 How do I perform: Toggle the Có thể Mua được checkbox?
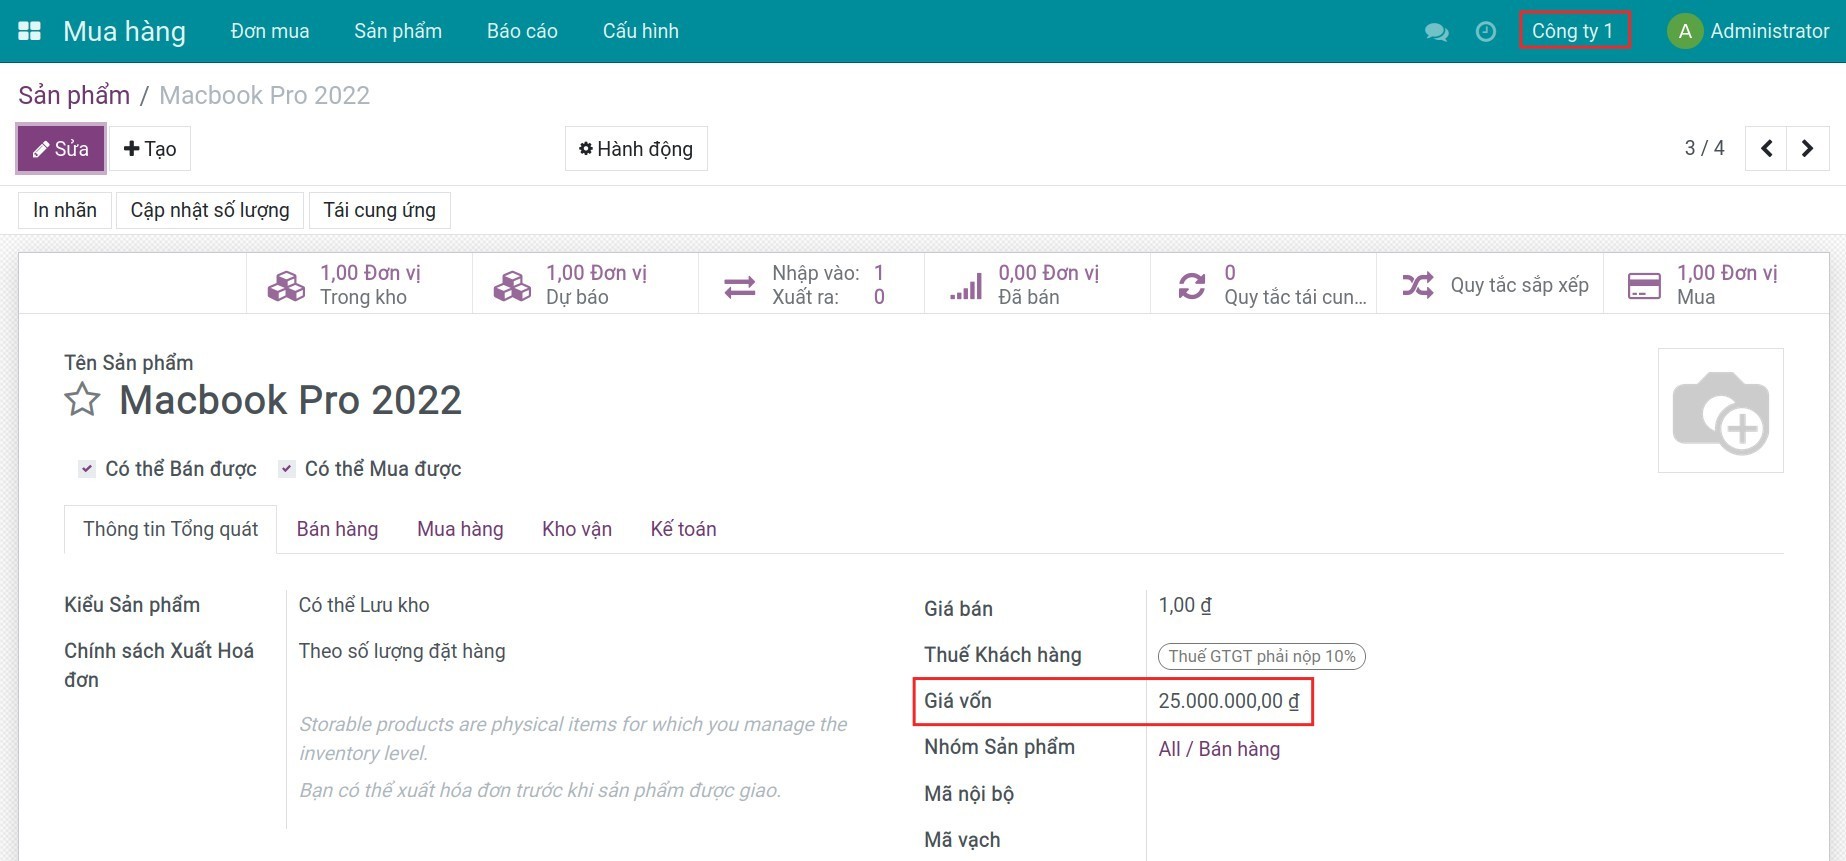click(287, 469)
